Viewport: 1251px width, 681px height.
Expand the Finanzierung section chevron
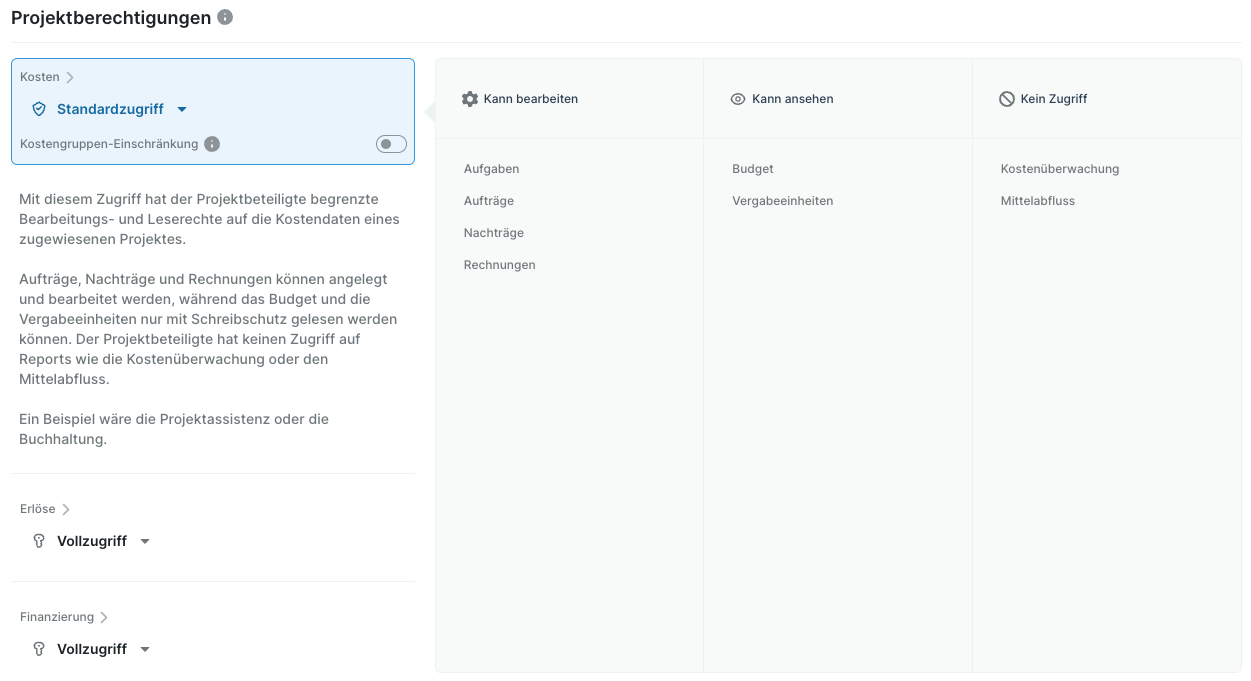tap(104, 617)
